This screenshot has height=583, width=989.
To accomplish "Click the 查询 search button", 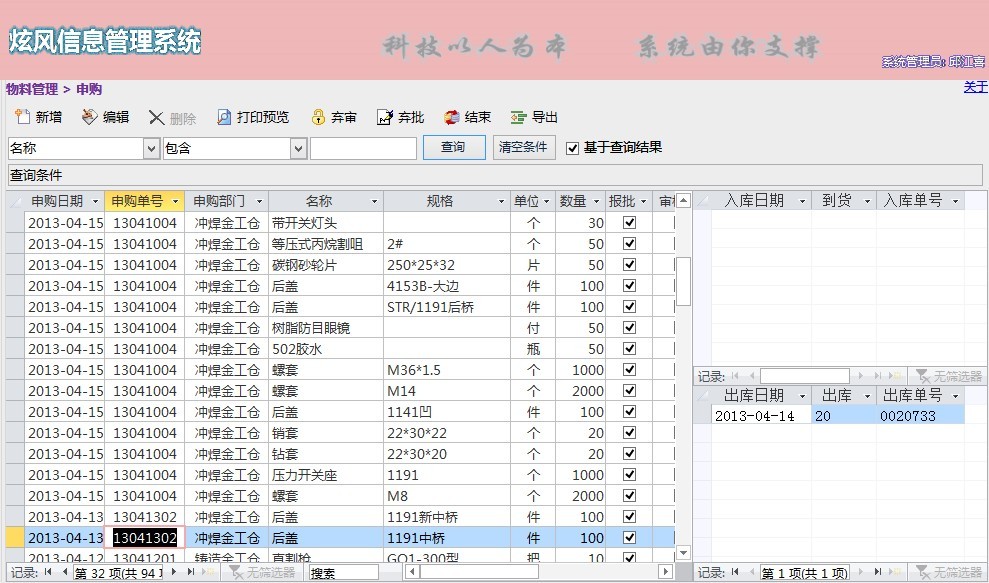I will (x=454, y=148).
